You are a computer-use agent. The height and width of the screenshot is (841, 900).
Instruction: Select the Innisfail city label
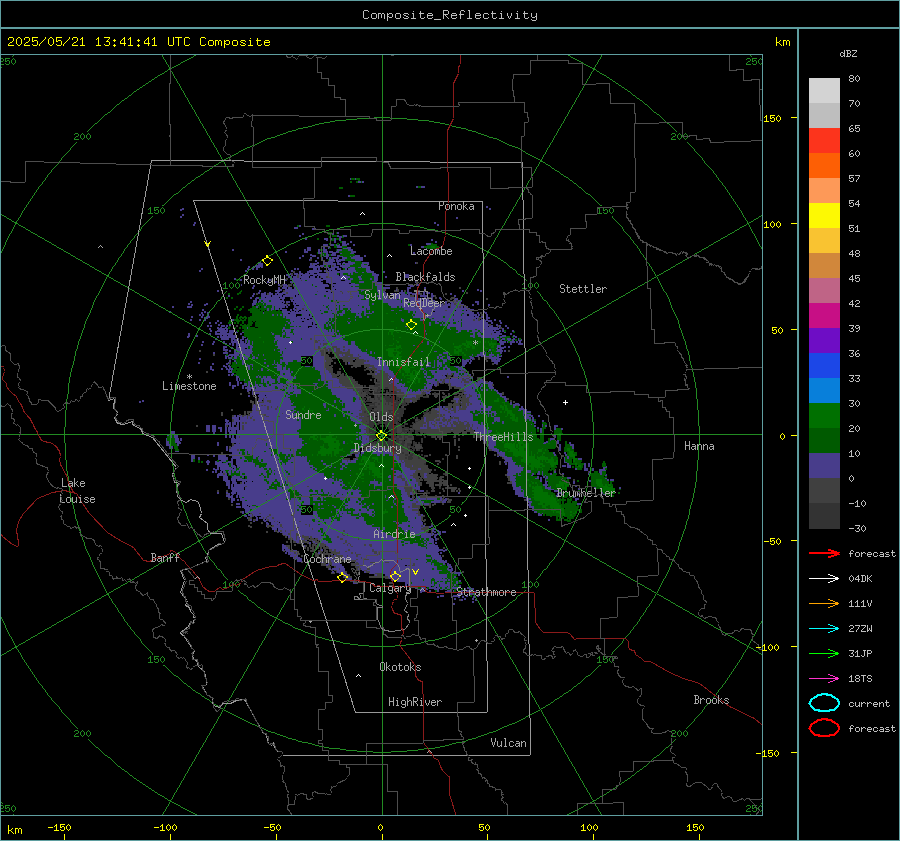tap(403, 362)
